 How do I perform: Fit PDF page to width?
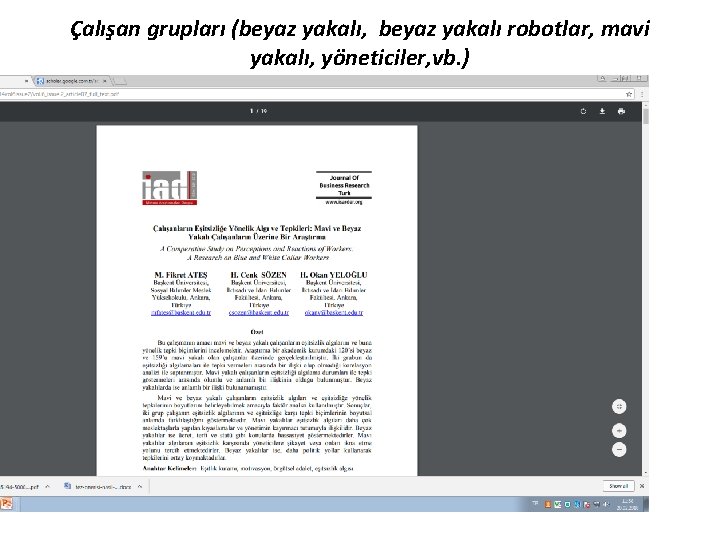[x=619, y=406]
